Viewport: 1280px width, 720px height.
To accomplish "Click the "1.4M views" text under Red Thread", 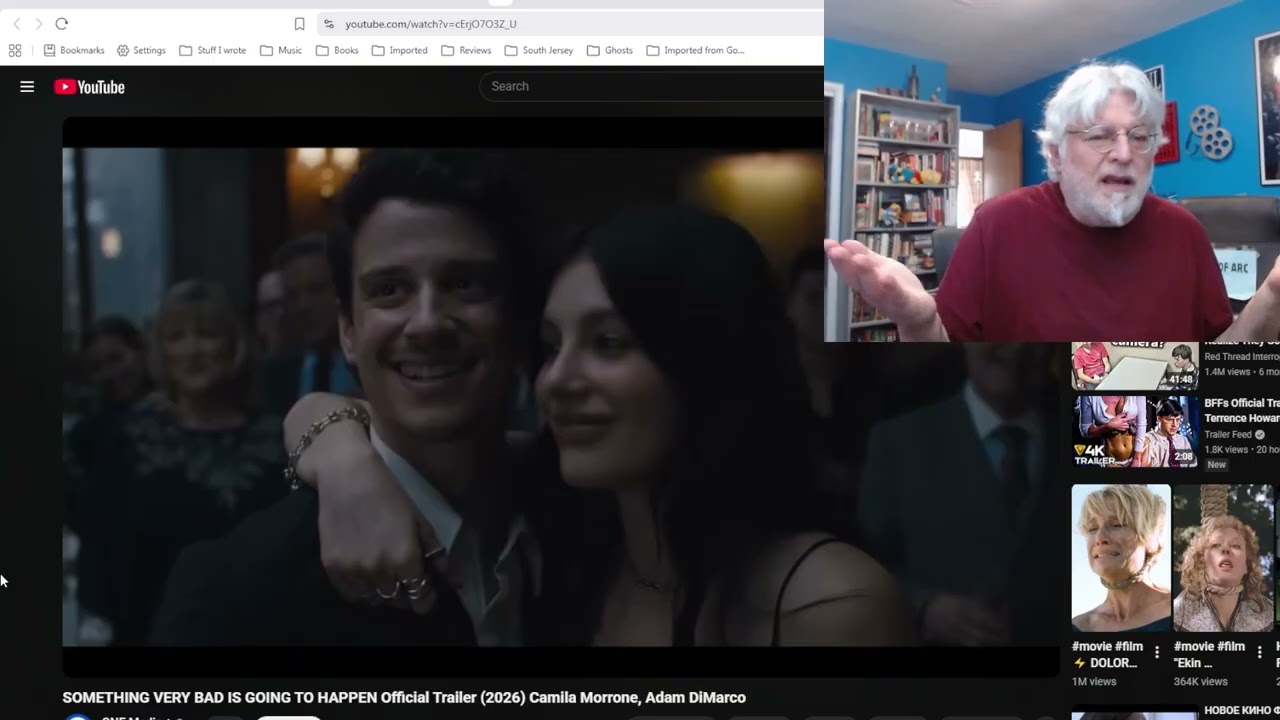I will click(x=1227, y=372).
